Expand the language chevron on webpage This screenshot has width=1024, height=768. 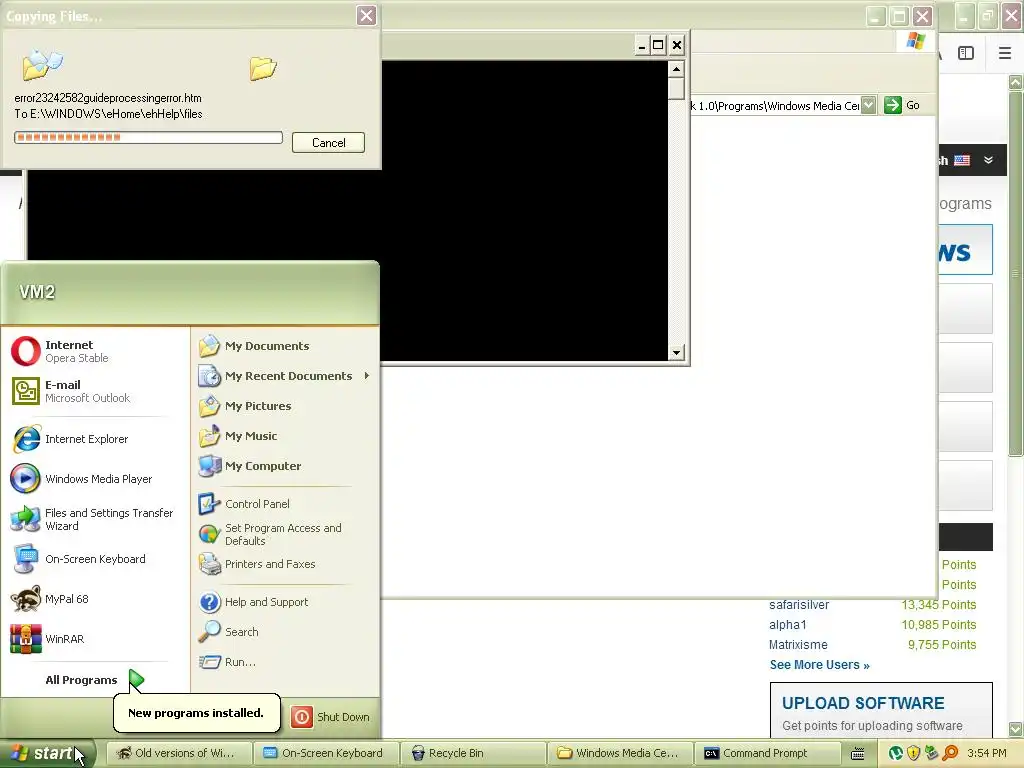point(988,160)
